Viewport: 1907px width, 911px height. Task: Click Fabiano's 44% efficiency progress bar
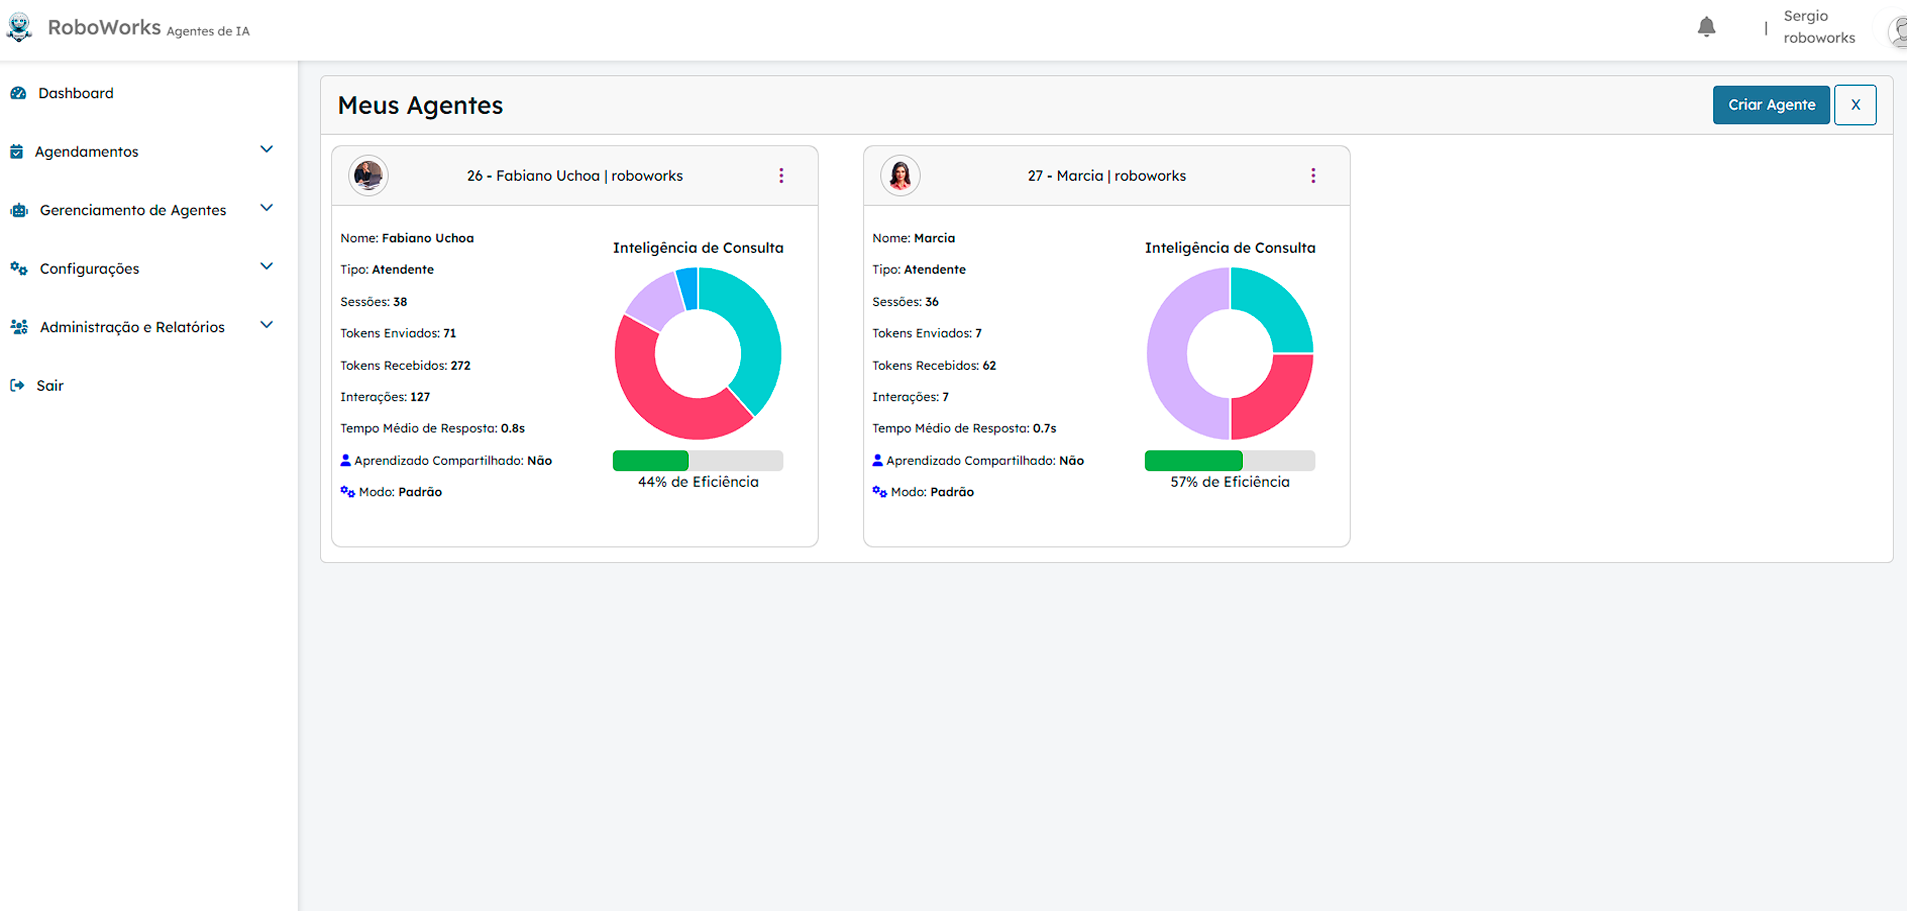click(x=697, y=461)
